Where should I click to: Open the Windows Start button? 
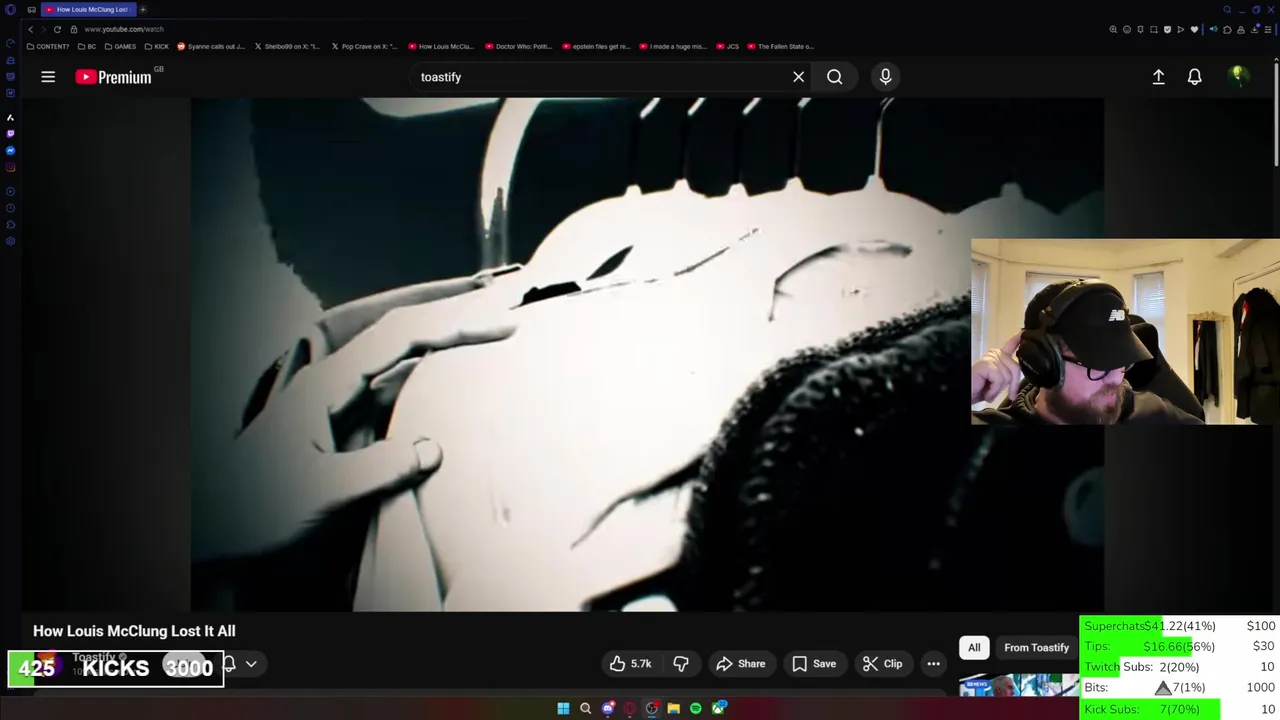[563, 709]
